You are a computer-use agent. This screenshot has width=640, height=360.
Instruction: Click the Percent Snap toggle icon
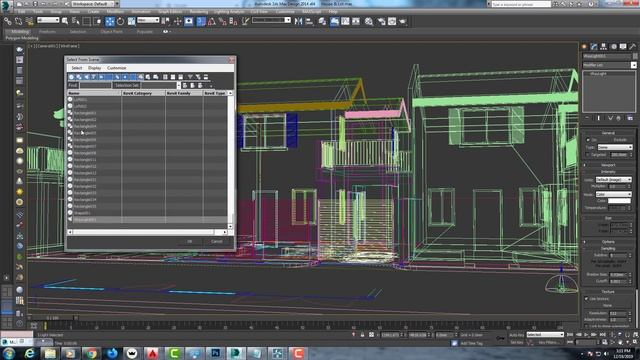pyautogui.click(x=222, y=21)
